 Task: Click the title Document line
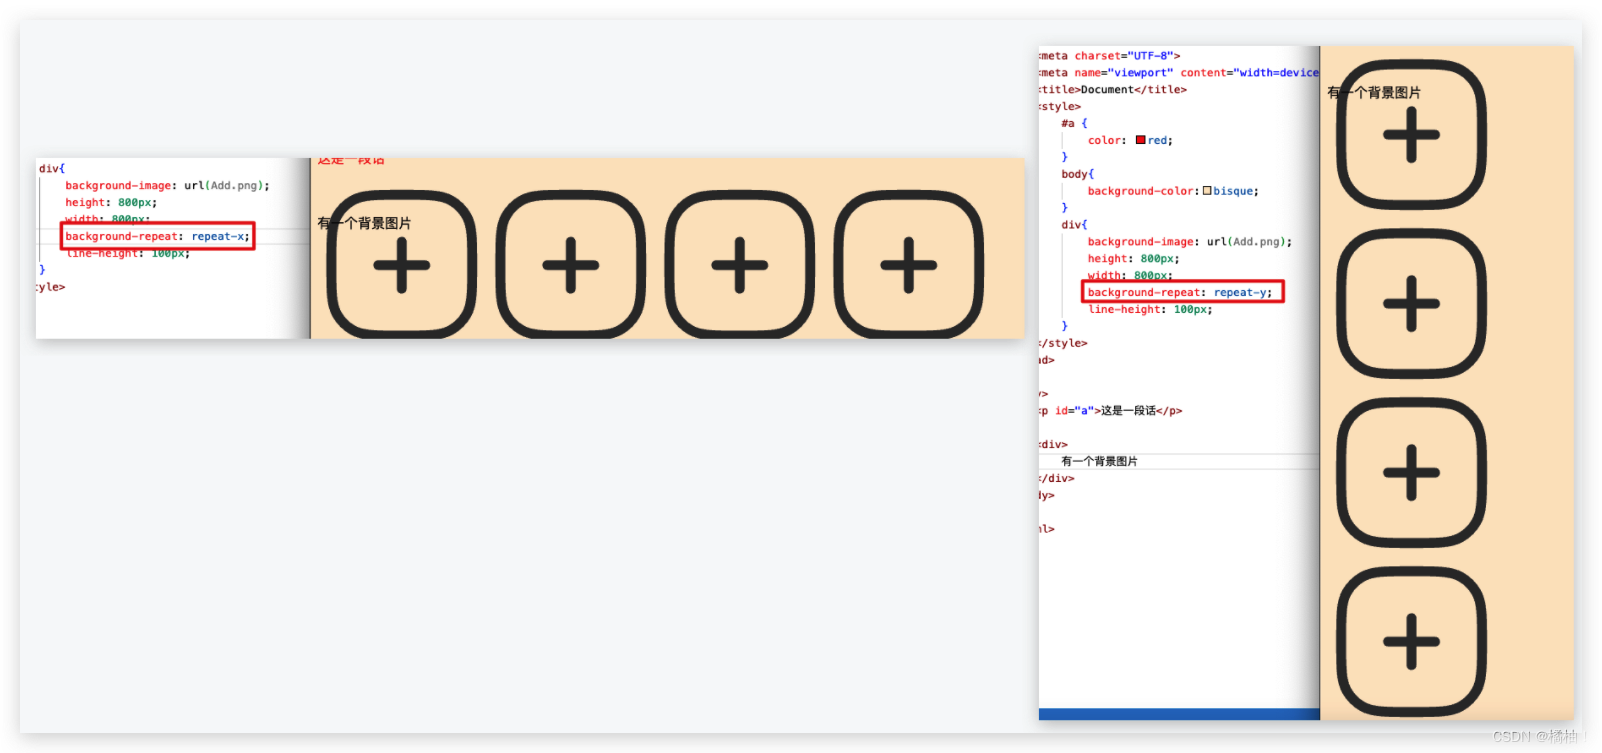1113,90
